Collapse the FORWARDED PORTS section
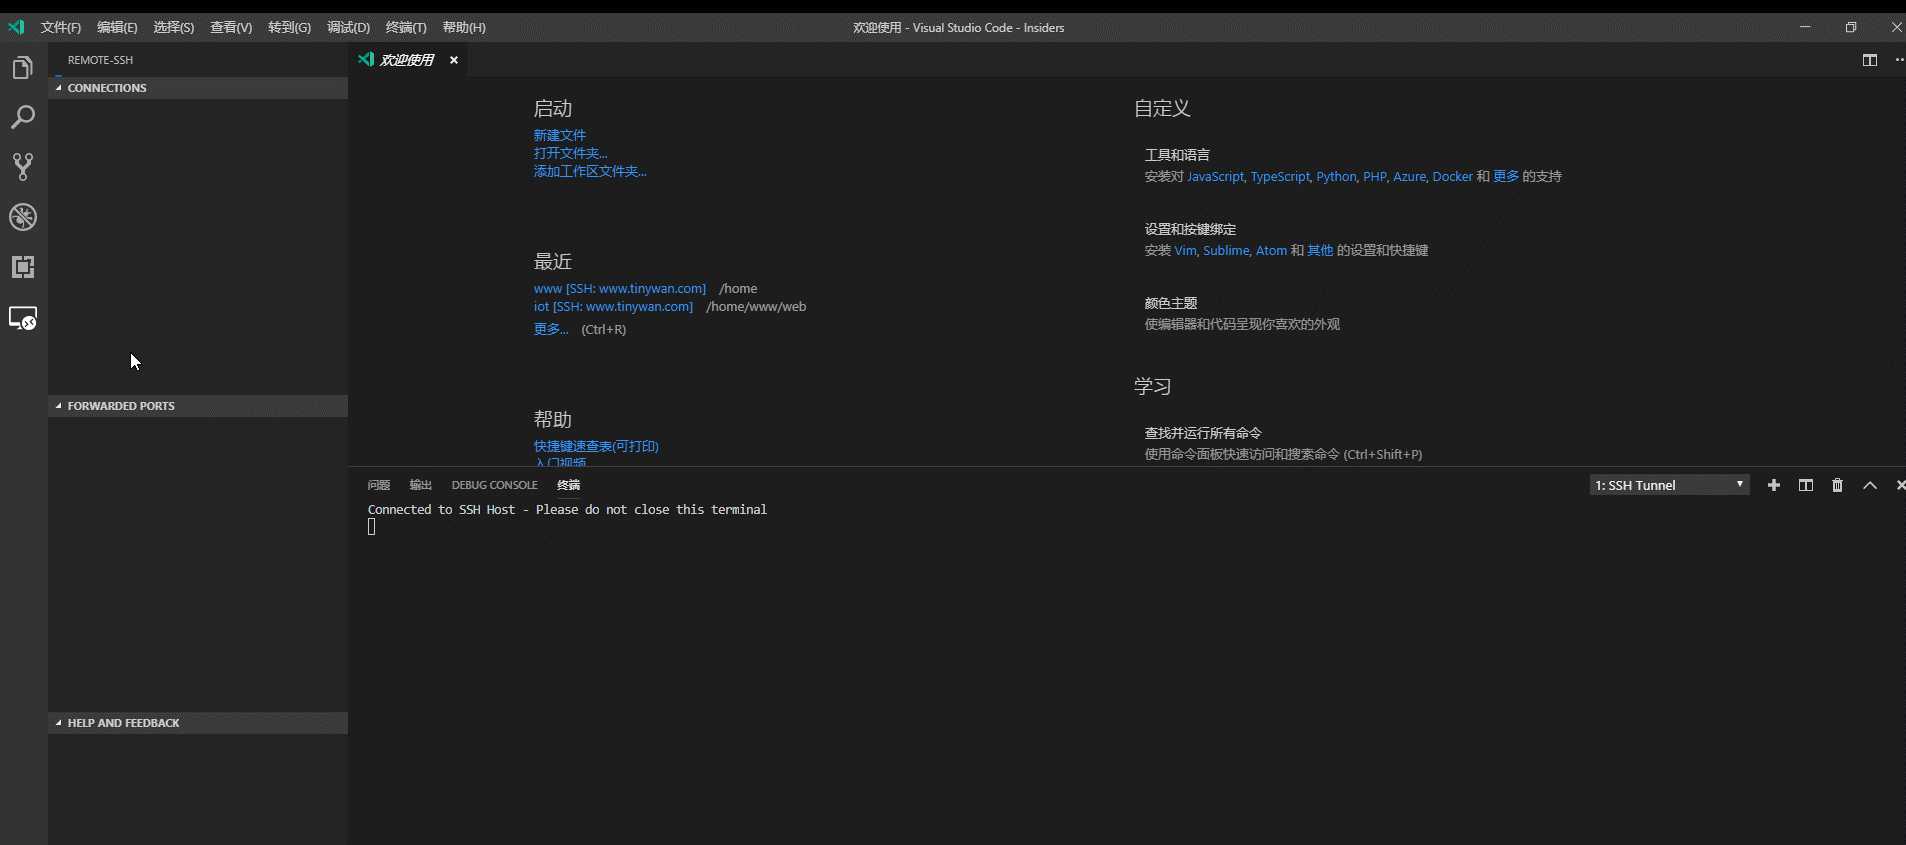The height and width of the screenshot is (845, 1906). click(198, 406)
